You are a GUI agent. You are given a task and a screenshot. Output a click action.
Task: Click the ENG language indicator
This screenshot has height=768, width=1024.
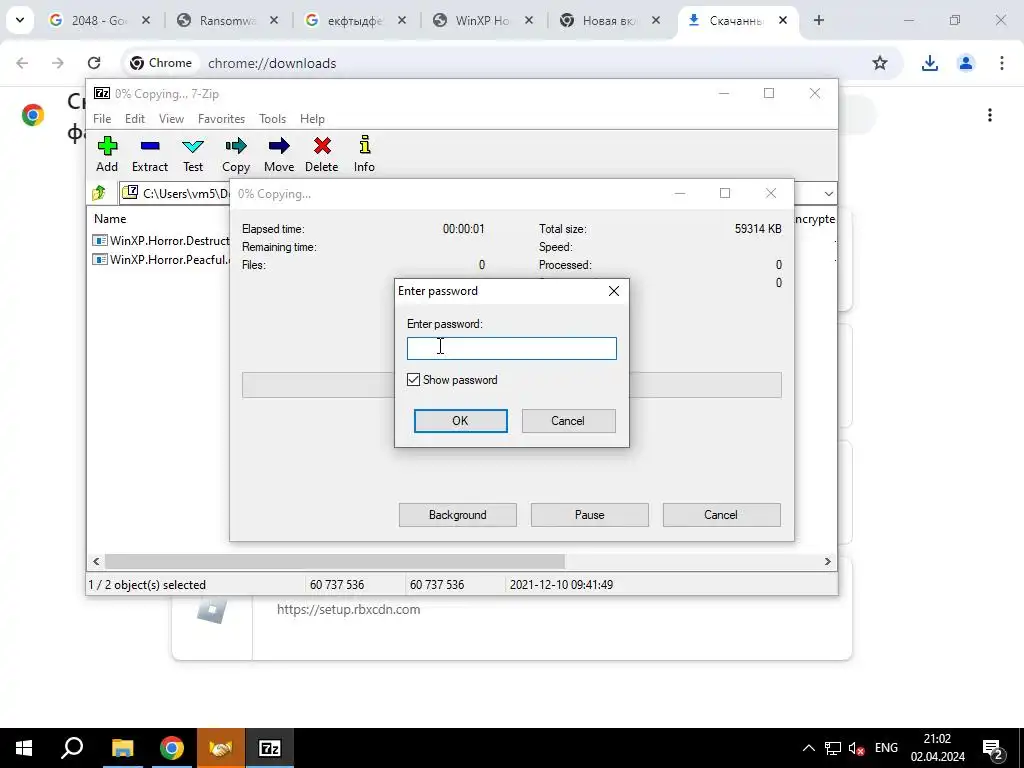coord(886,748)
